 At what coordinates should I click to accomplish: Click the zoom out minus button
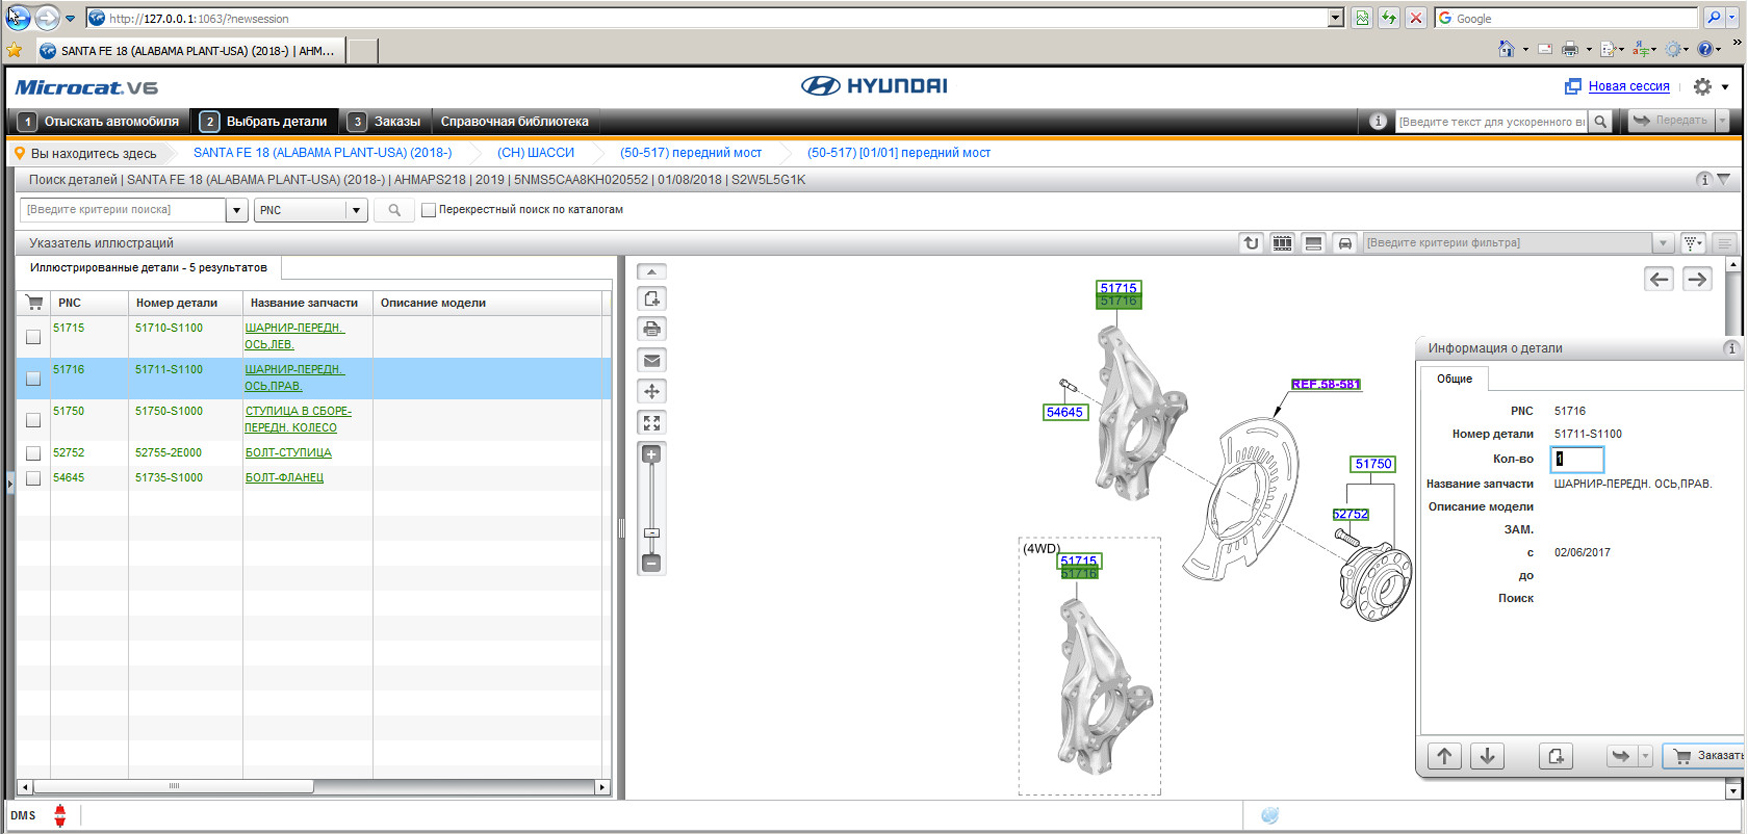[652, 564]
